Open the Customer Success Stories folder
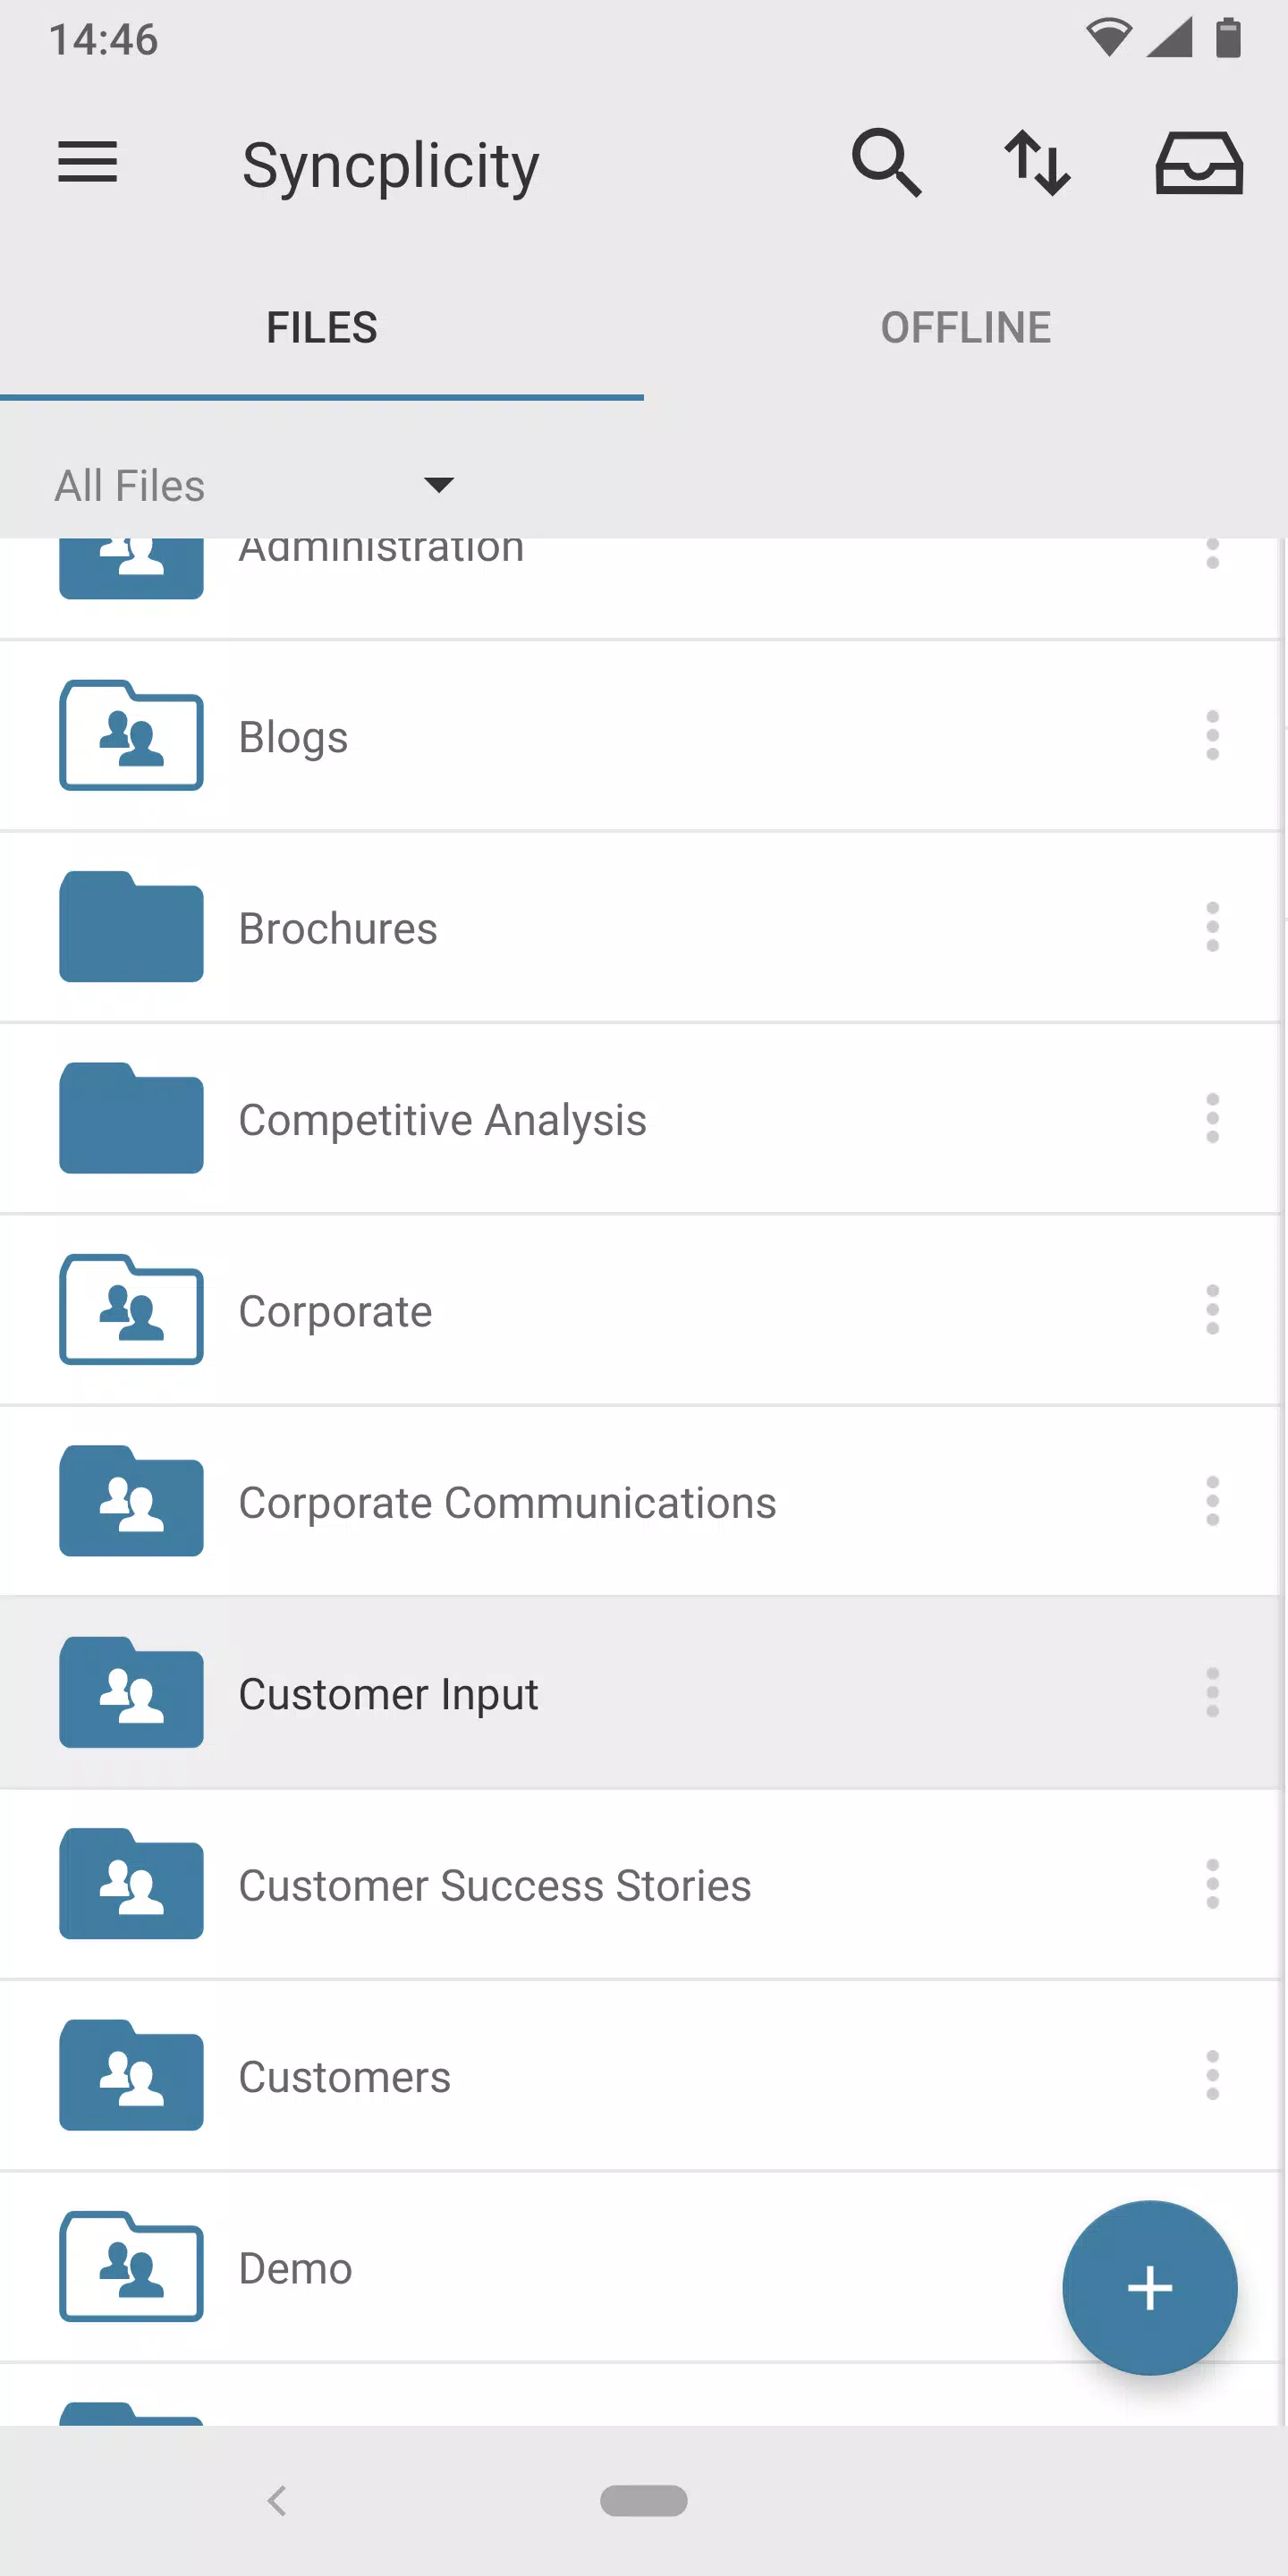 (640, 1885)
